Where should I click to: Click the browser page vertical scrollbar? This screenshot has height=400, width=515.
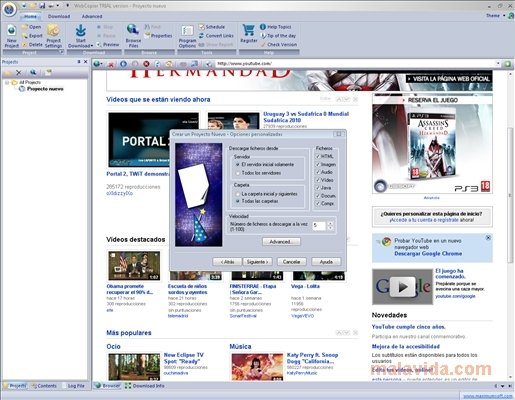click(x=510, y=194)
